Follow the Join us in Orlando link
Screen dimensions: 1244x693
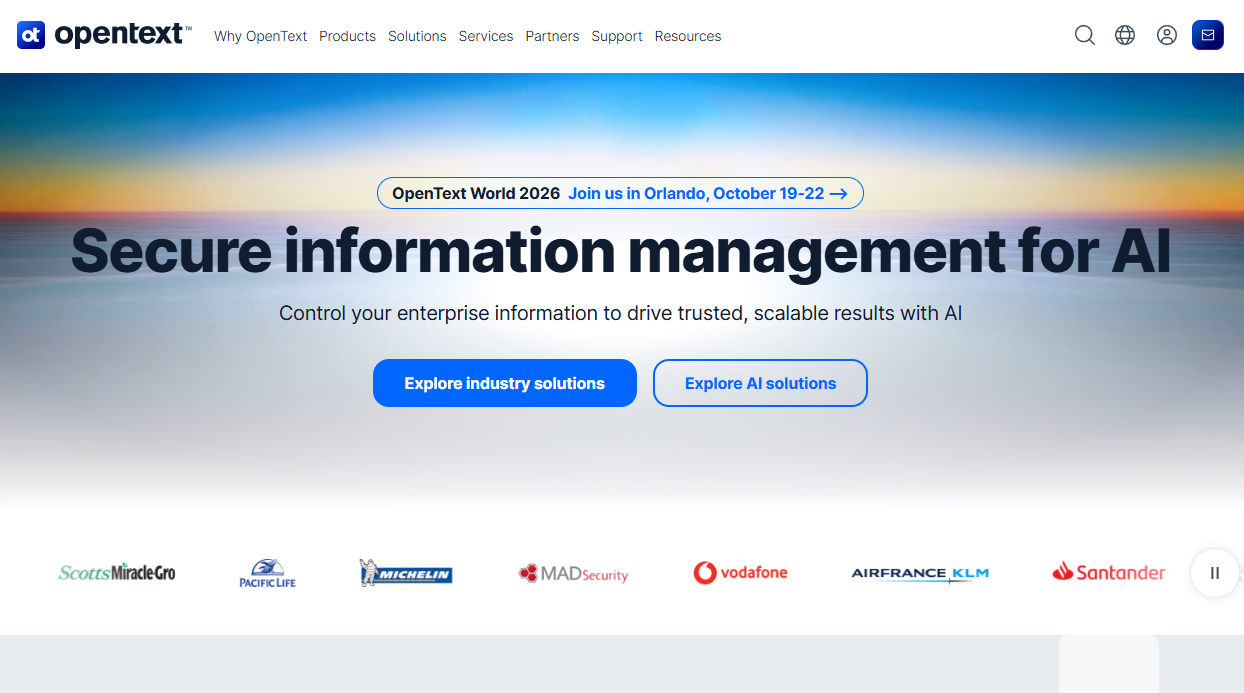click(x=708, y=193)
